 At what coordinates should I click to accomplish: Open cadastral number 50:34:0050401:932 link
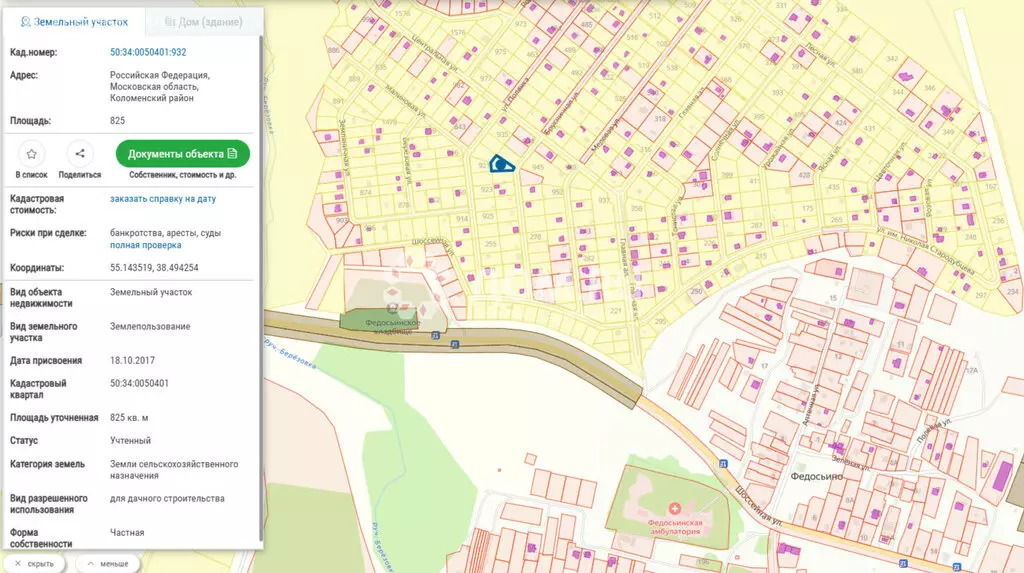click(148, 52)
